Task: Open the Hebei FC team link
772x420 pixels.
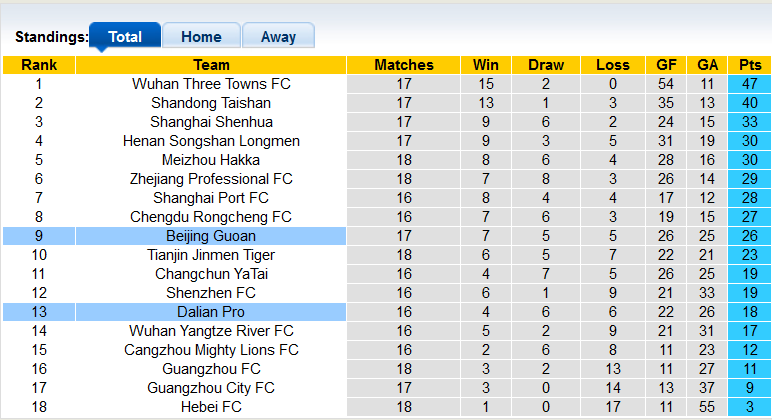Action: 211,407
